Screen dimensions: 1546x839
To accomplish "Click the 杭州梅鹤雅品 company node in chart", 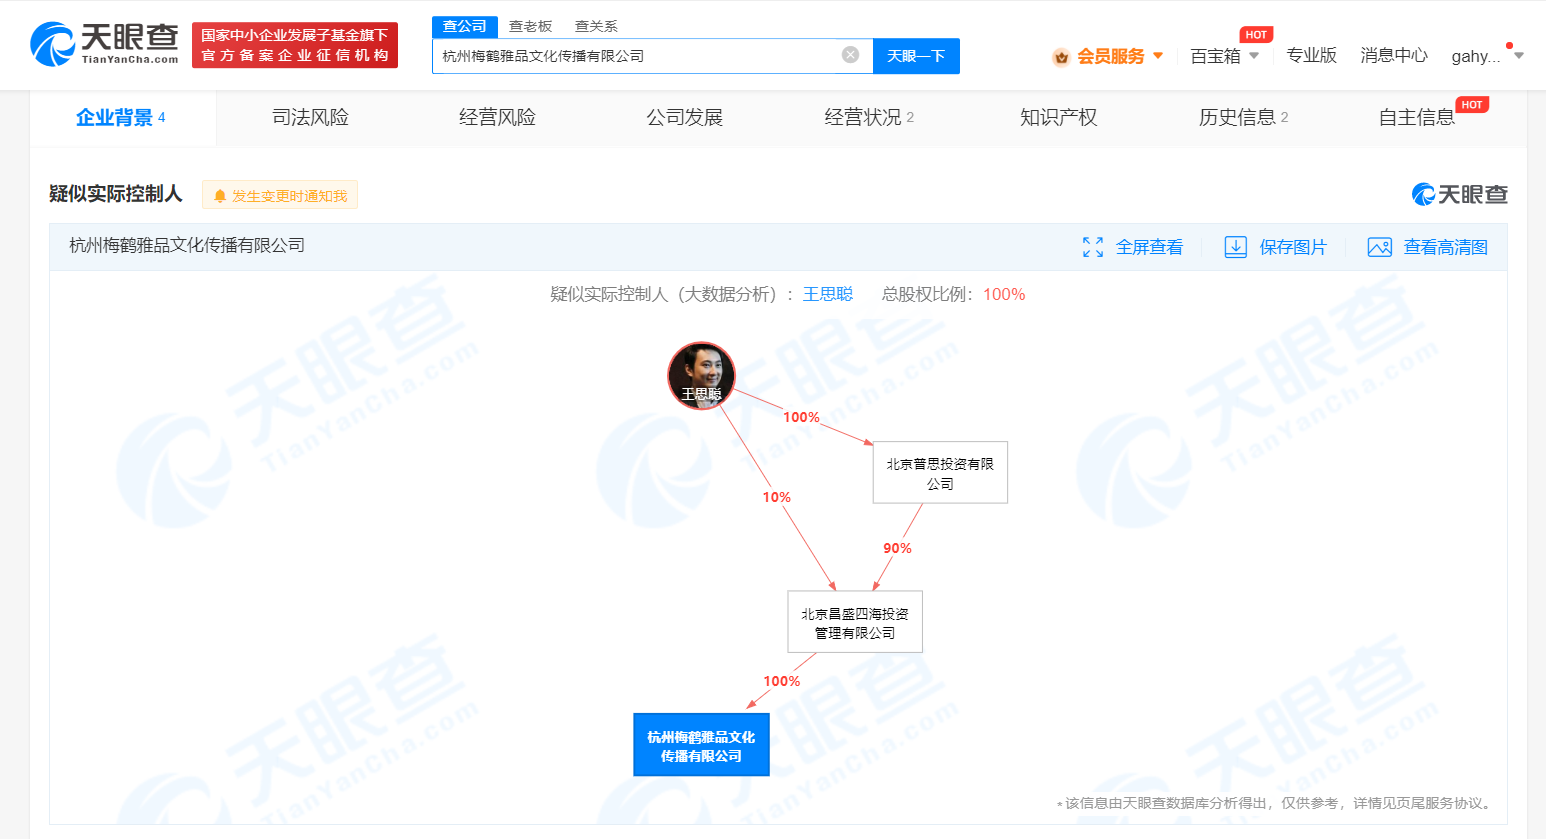I will click(x=701, y=744).
